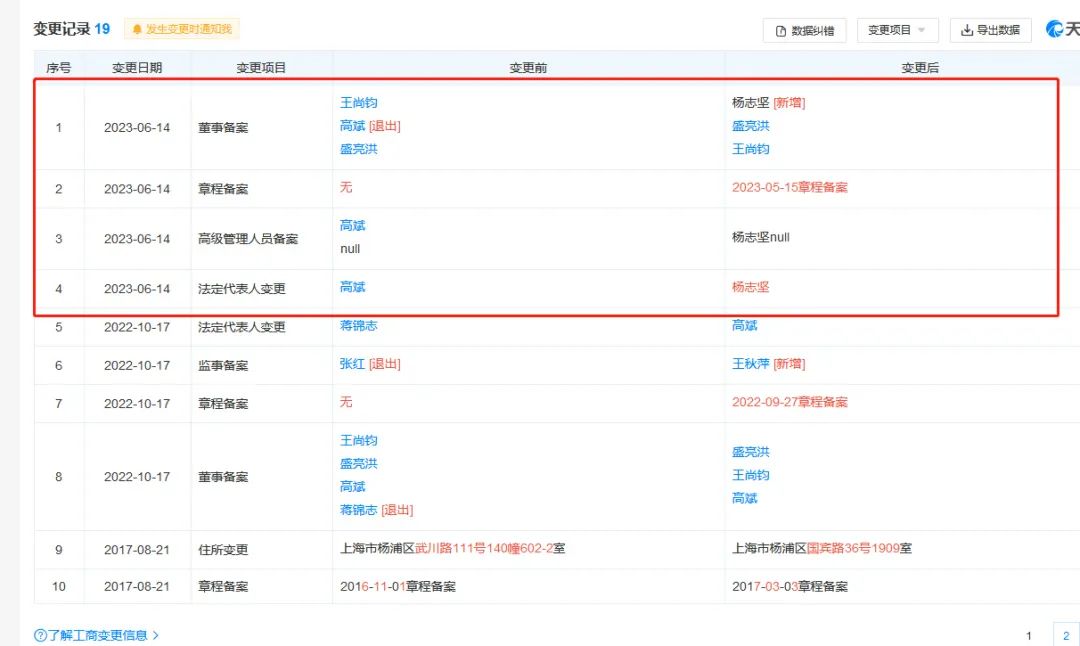
Task: Go to page 2 of change records
Action: [1066, 635]
